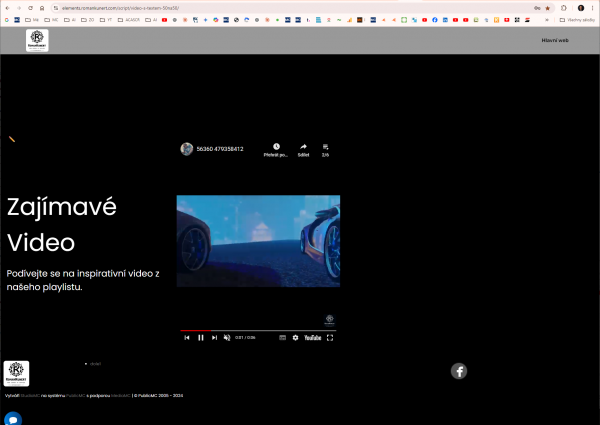This screenshot has height=425, width=600.
Task: Click the video title 56360 479358412
Action: [x=220, y=149]
